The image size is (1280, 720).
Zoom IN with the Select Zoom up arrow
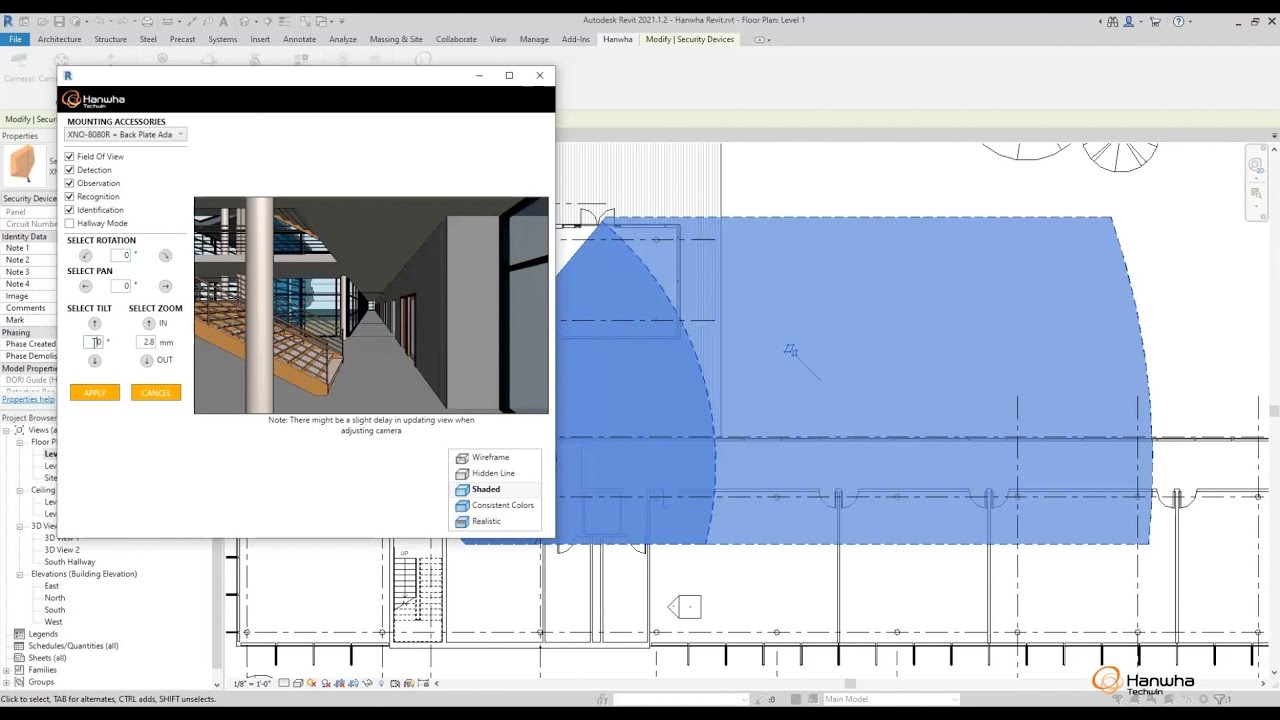pyautogui.click(x=148, y=324)
